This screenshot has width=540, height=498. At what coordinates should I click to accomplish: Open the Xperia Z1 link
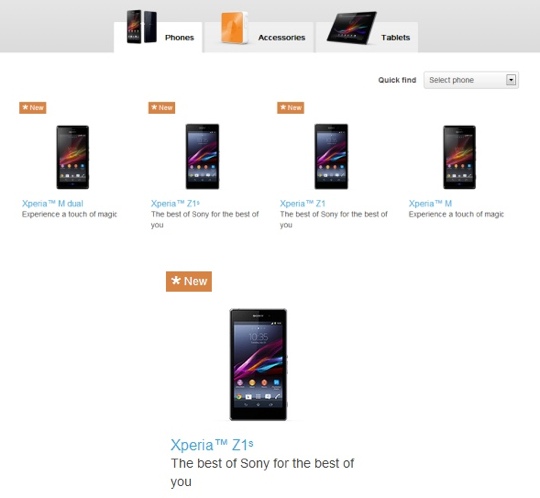pyautogui.click(x=303, y=204)
